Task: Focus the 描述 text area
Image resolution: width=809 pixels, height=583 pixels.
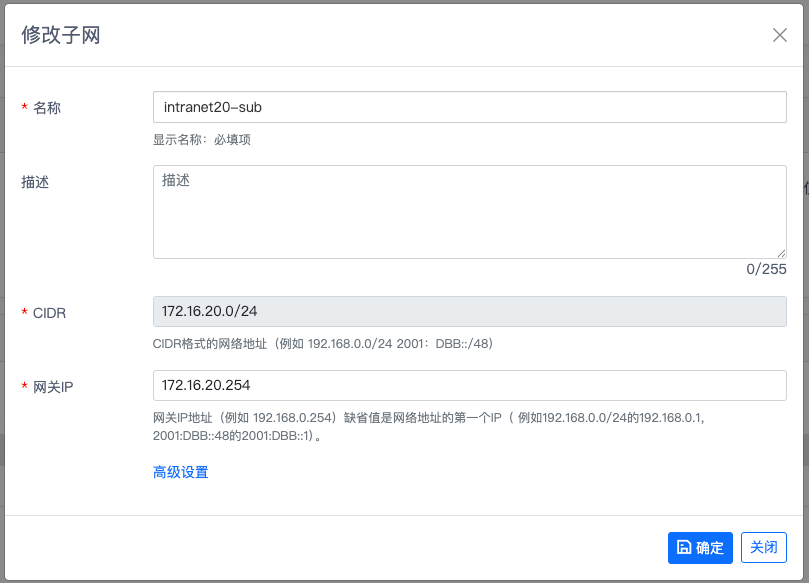Action: click(x=469, y=211)
